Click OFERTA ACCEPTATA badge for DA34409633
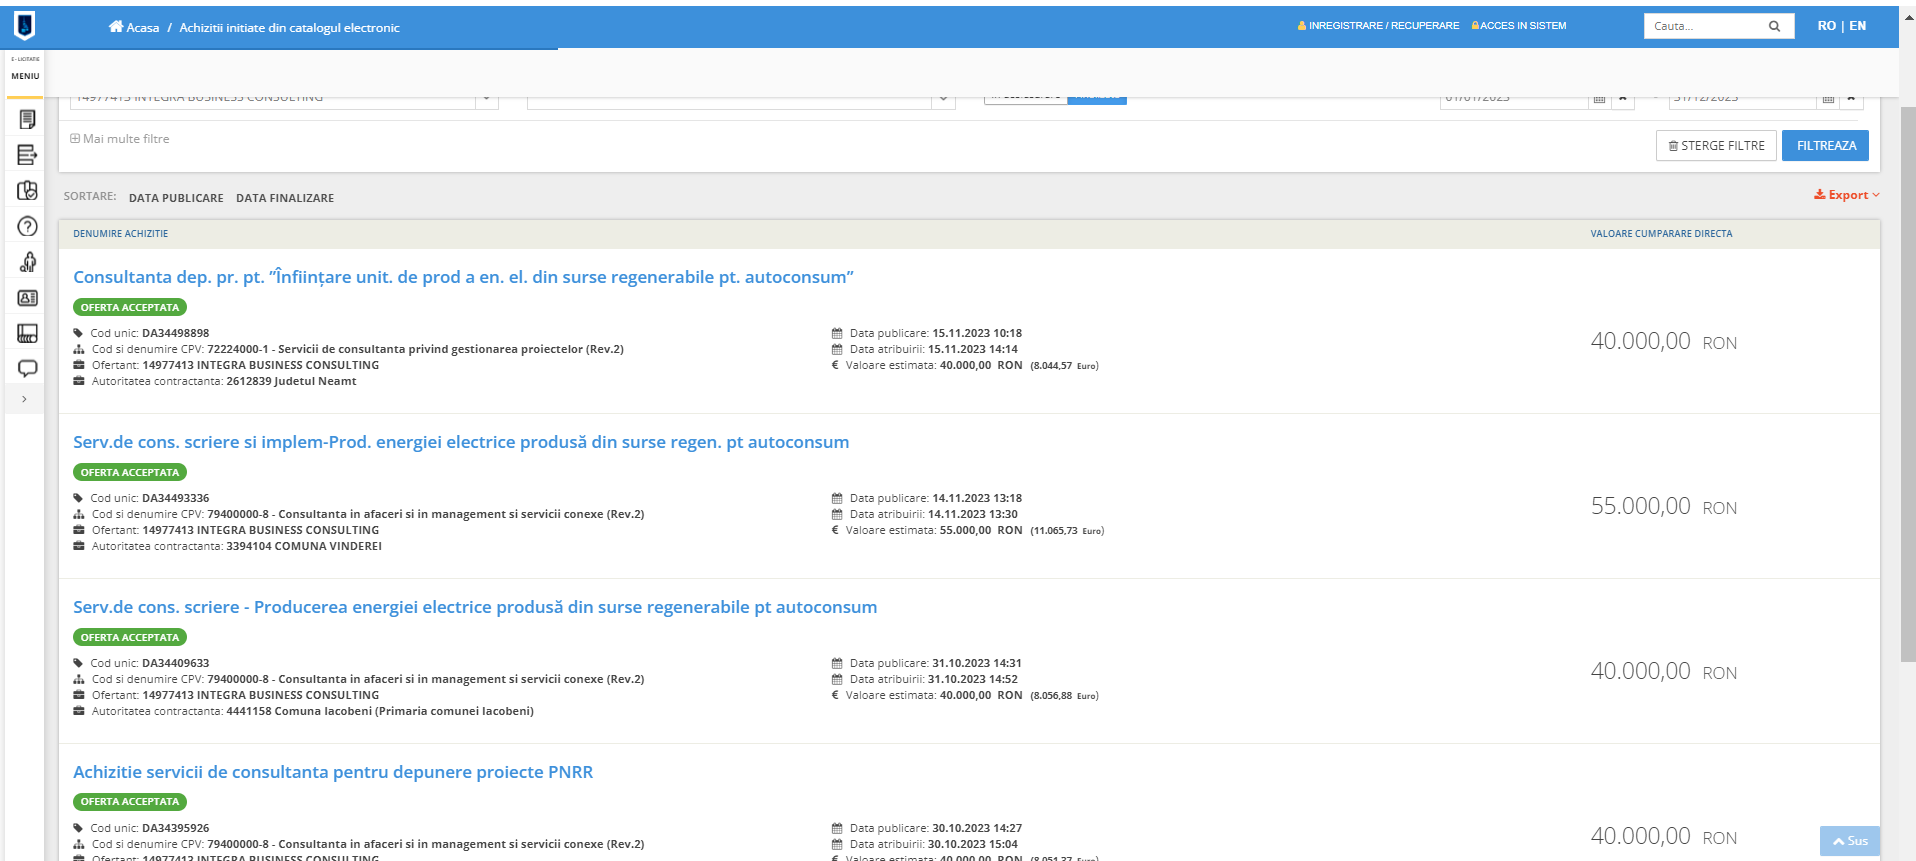The height and width of the screenshot is (861, 1916). [x=130, y=638]
